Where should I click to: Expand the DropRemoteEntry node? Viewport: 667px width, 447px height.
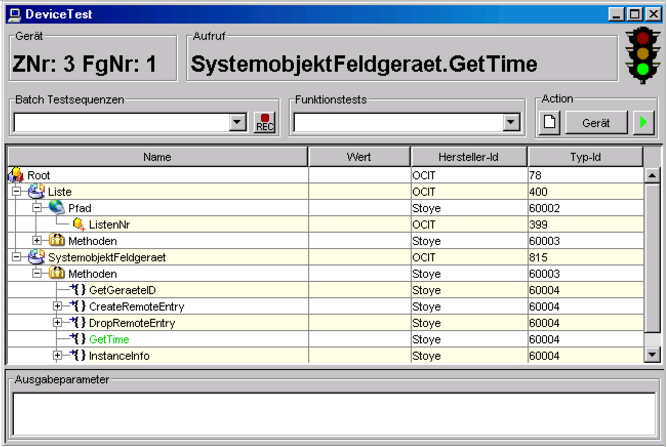(x=57, y=323)
